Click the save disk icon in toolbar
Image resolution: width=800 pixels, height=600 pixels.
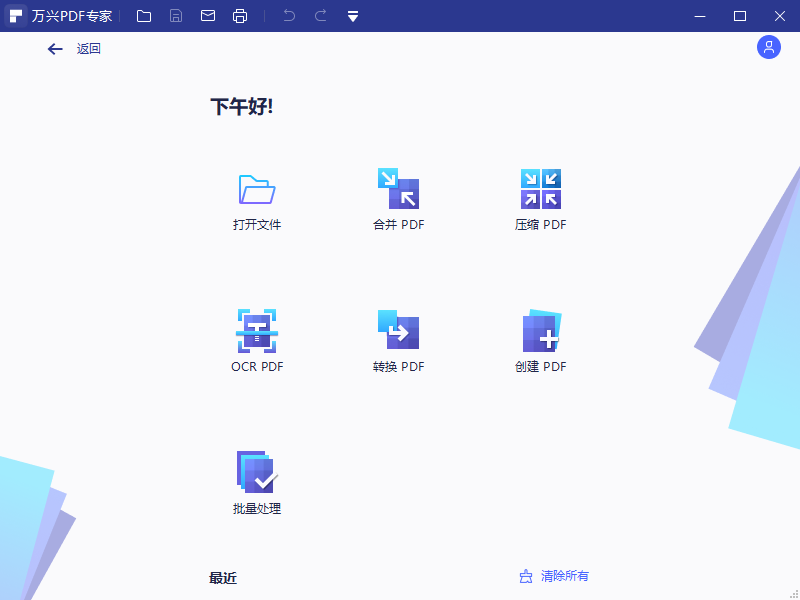click(176, 16)
